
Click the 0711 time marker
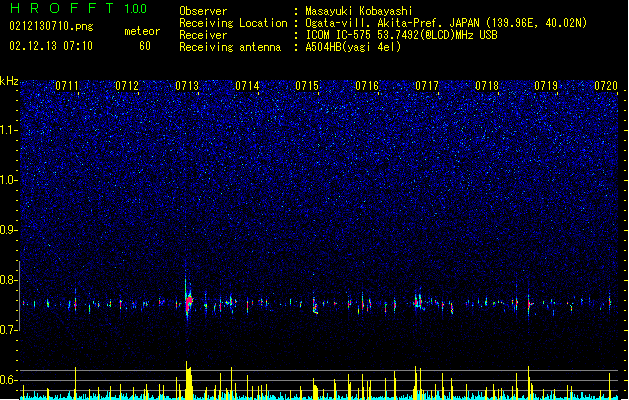coord(67,85)
